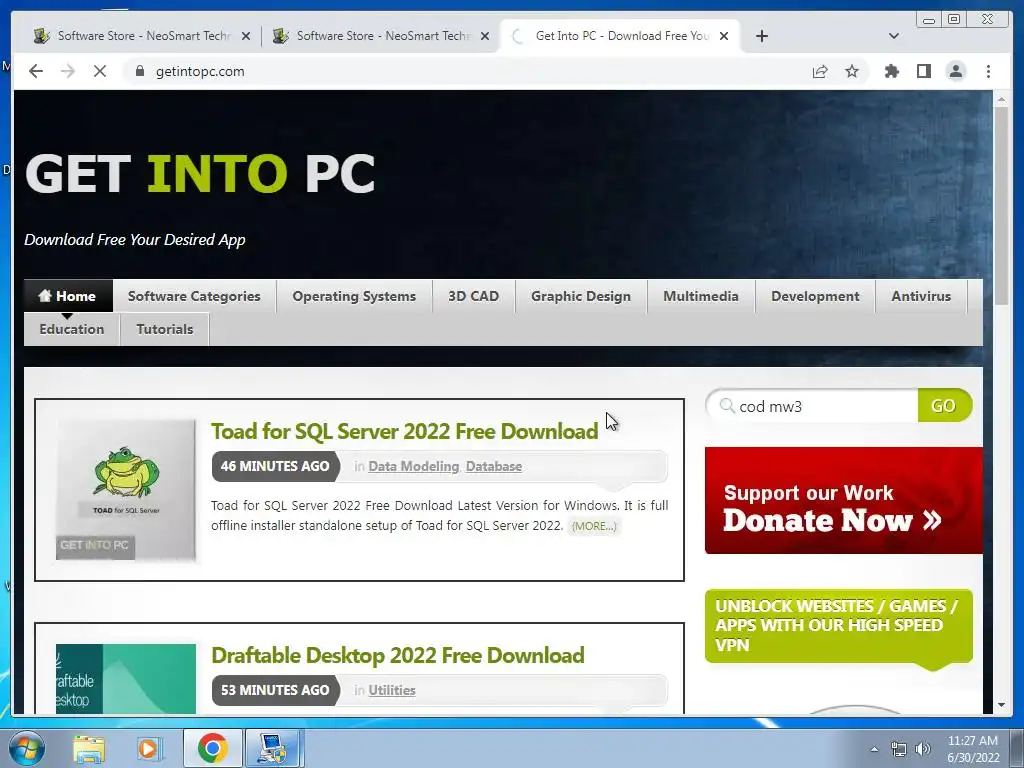This screenshot has height=768, width=1024.
Task: Toggle the Chrome side panel icon
Action: click(923, 71)
